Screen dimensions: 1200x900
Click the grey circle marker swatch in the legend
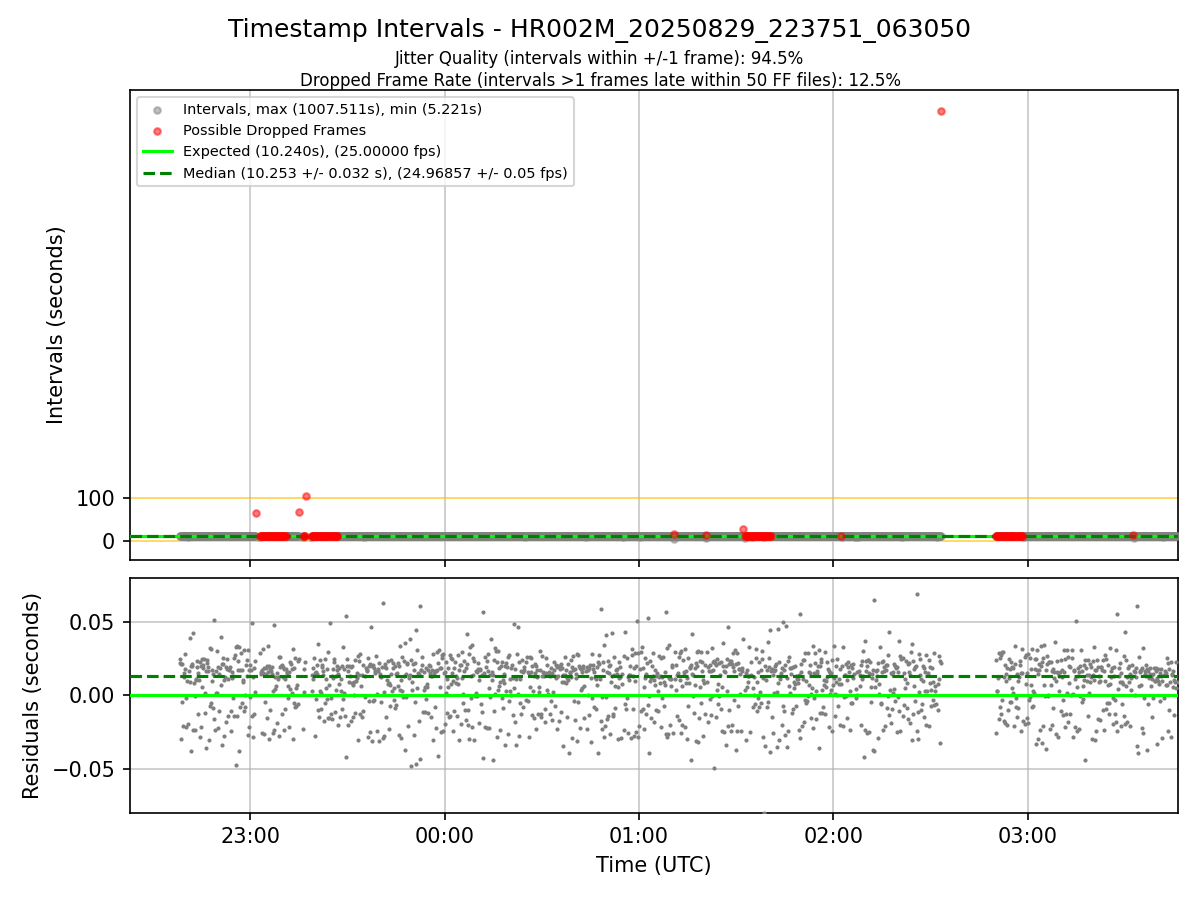(157, 110)
